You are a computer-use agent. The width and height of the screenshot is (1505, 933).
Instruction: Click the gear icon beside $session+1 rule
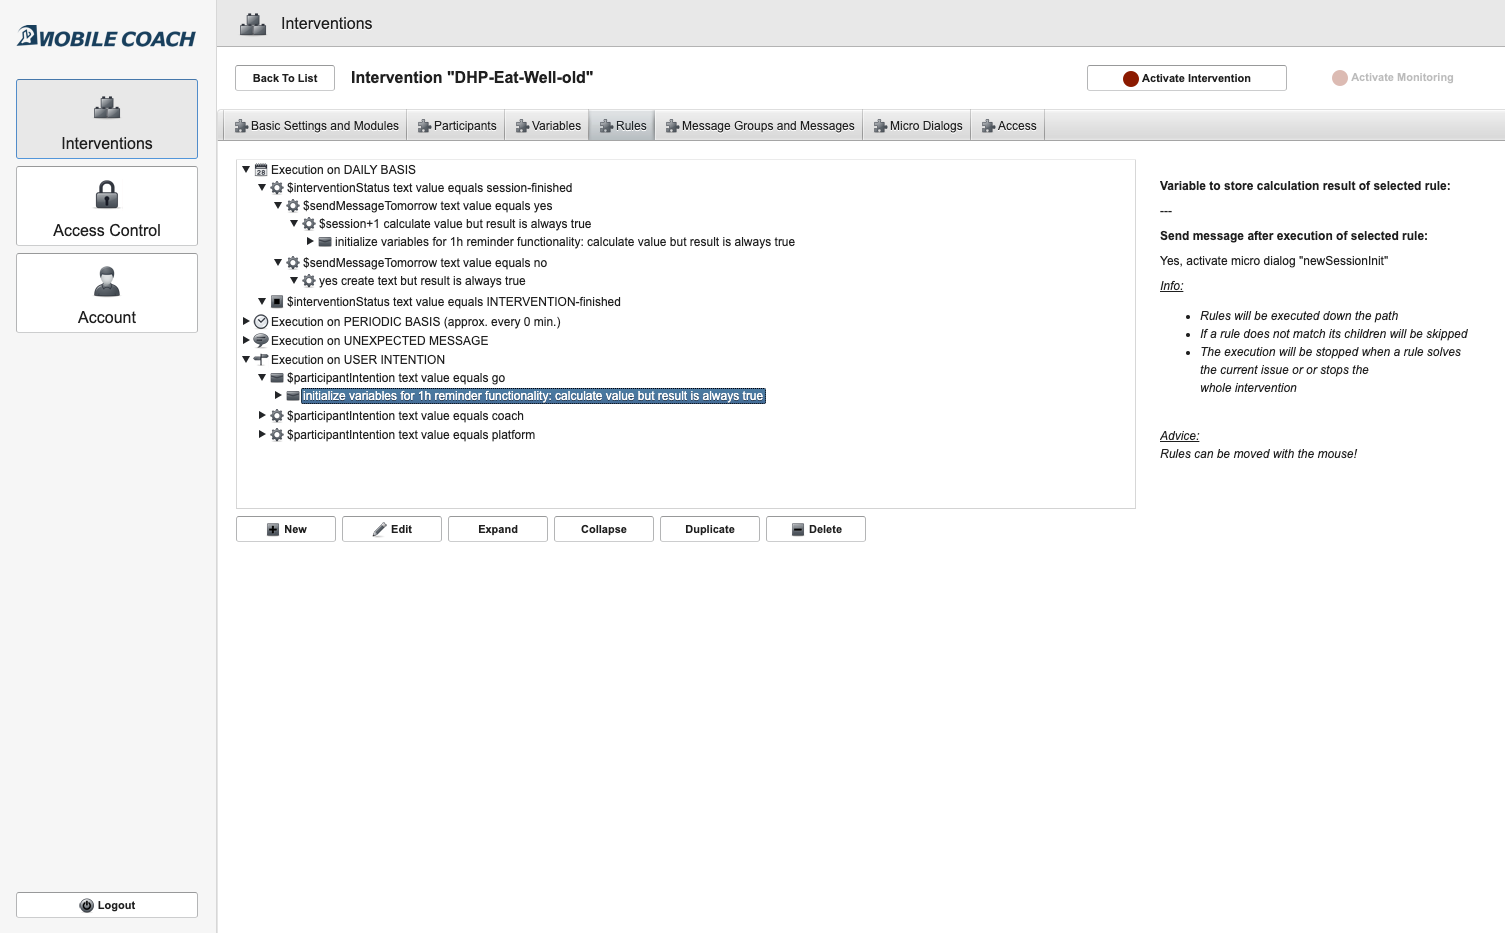click(x=309, y=224)
